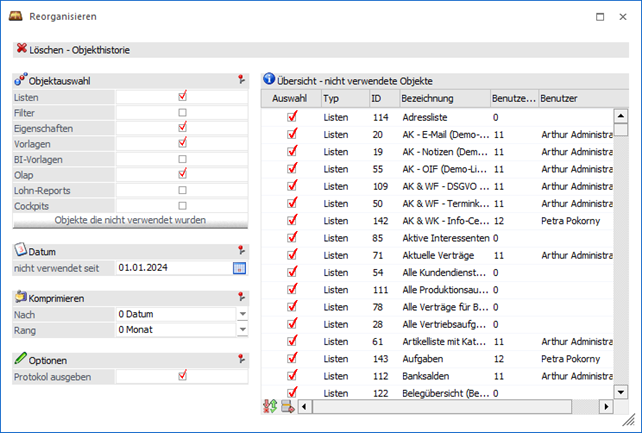642x433 pixels.
Task: Click the pin icon in Datum header
Action: 241,251
